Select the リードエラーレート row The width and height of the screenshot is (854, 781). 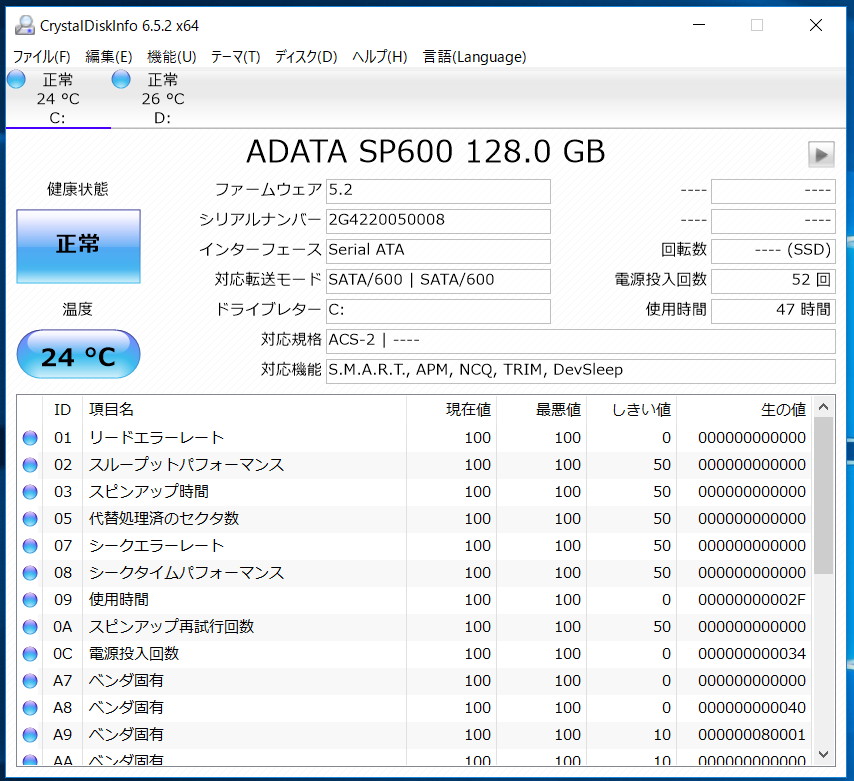[415, 438]
